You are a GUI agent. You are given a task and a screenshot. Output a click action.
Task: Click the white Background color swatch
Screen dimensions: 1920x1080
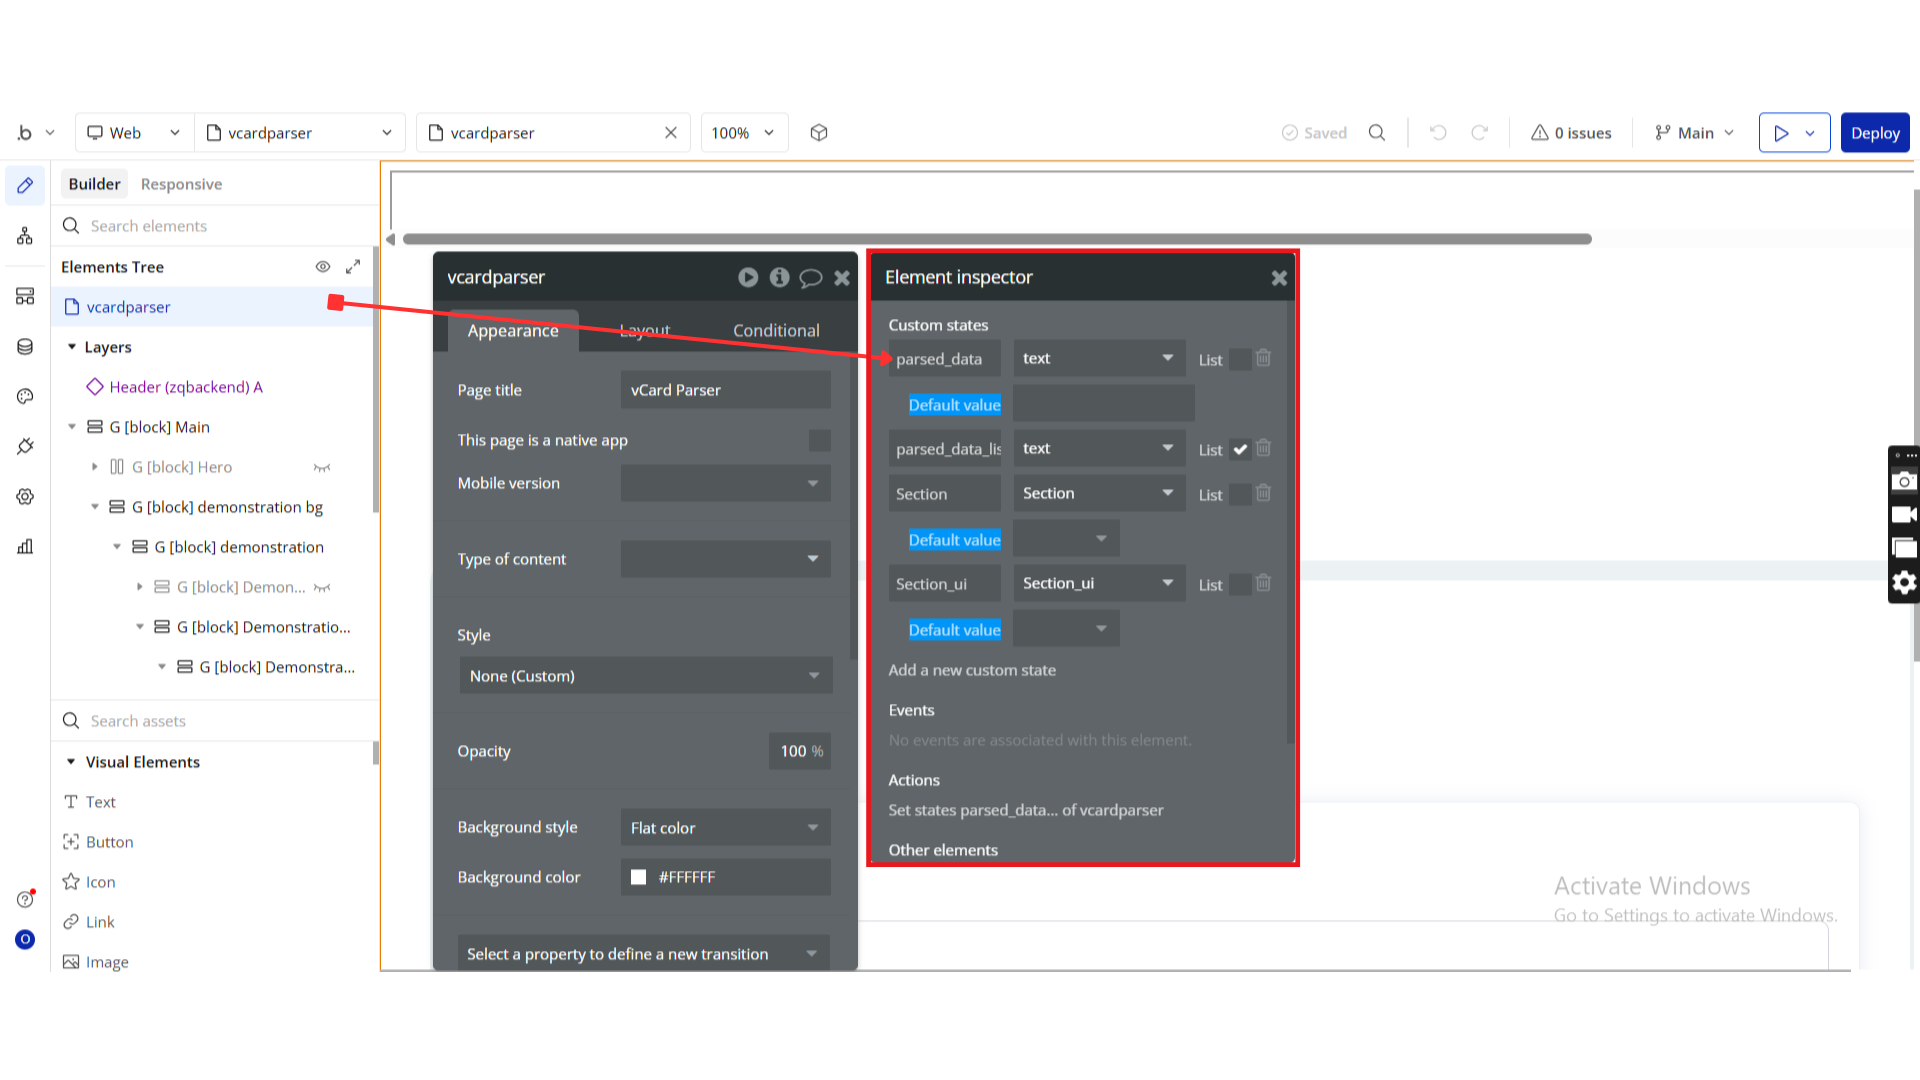click(x=638, y=877)
